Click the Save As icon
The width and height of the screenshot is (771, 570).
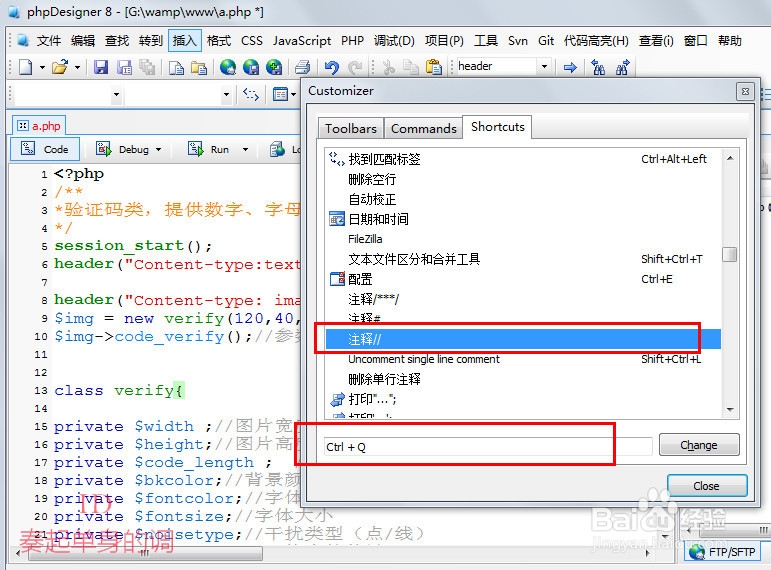tap(124, 67)
